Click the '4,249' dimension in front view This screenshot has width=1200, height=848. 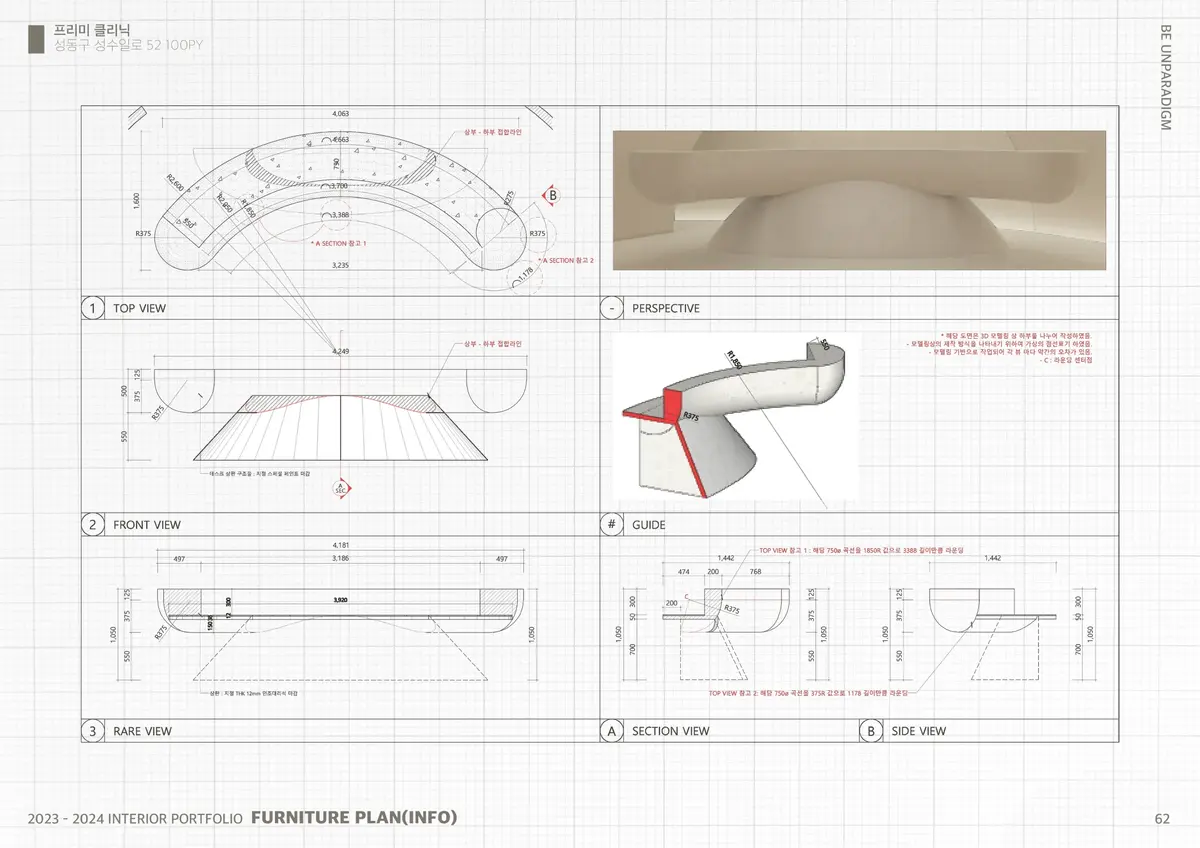[340, 352]
